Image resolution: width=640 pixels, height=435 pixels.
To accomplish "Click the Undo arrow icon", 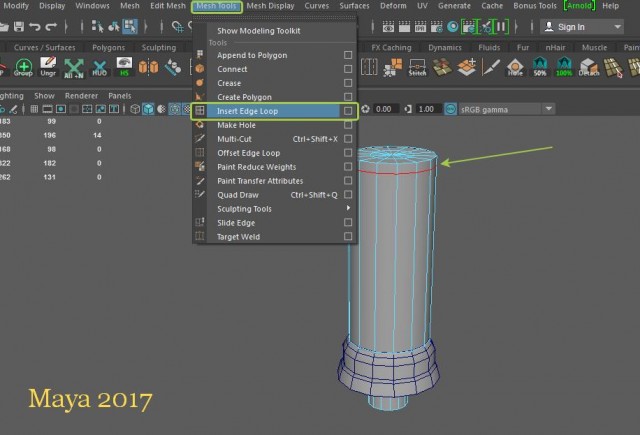I will tap(35, 27).
